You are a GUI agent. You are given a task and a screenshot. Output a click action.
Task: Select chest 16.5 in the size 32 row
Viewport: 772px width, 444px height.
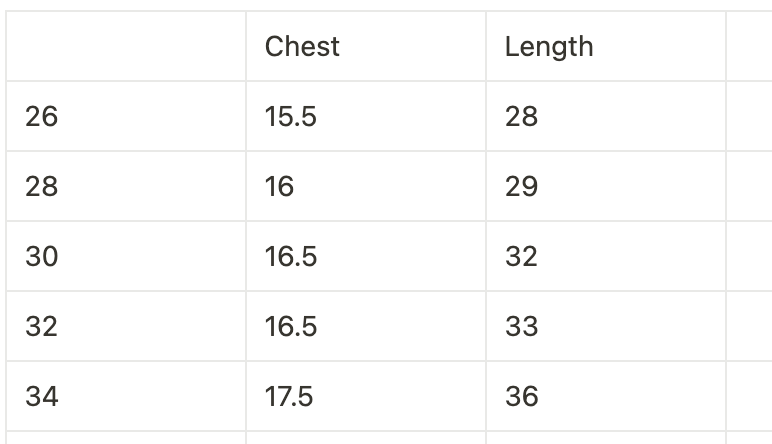365,327
